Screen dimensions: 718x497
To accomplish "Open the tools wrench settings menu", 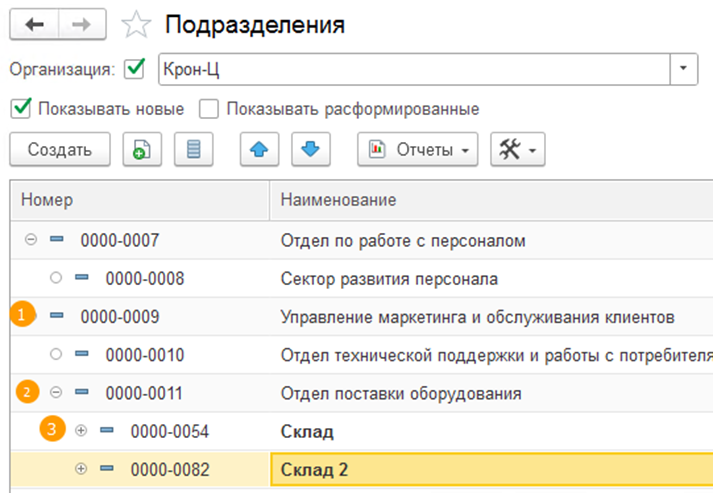I will coord(516,150).
